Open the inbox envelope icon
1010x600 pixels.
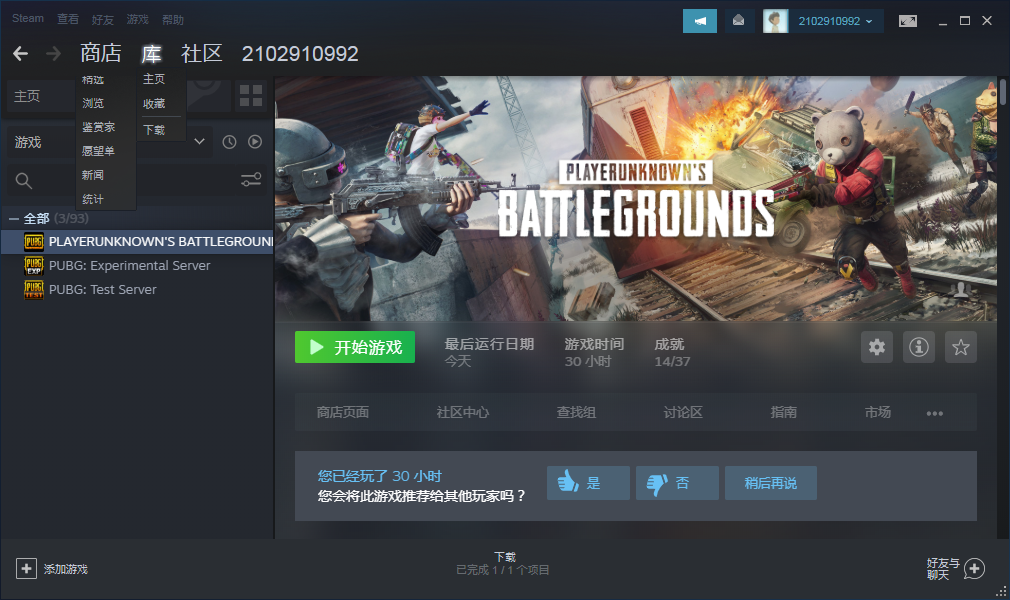click(x=739, y=21)
